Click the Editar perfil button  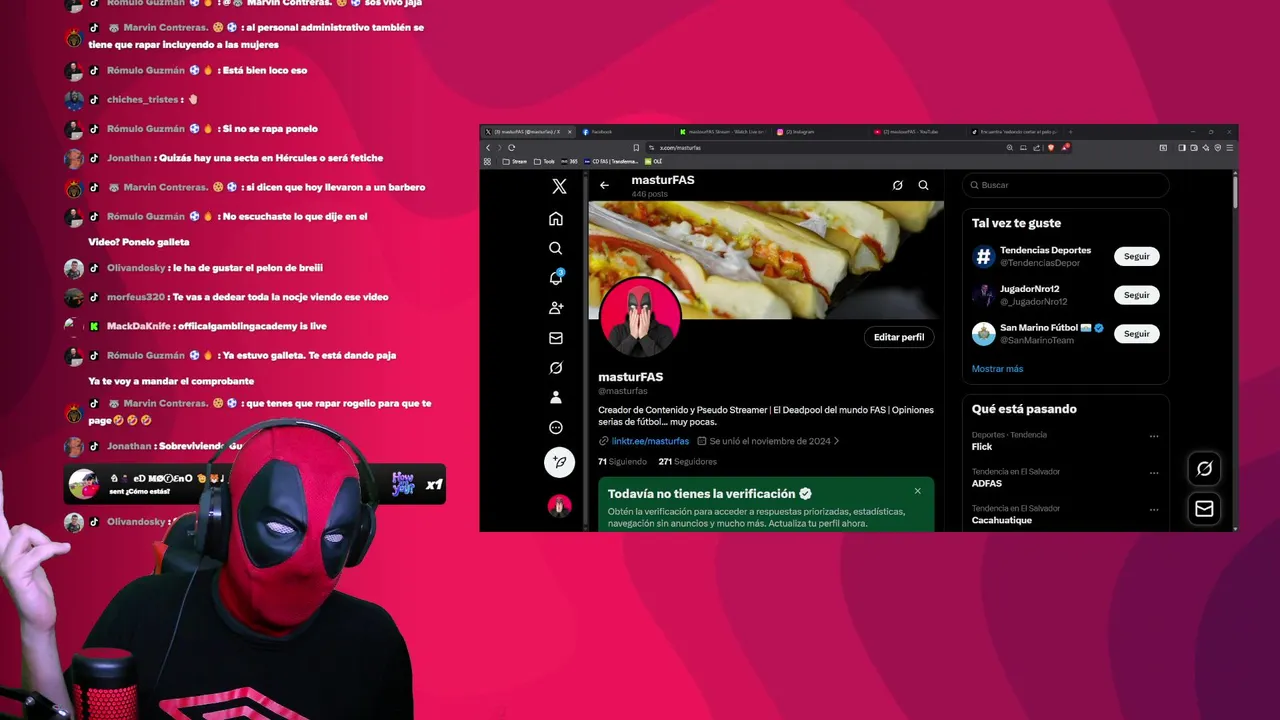899,337
